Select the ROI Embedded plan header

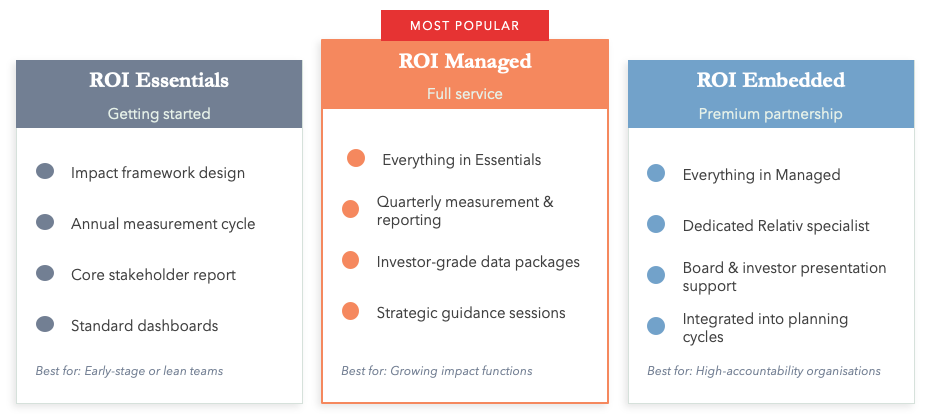coord(770,81)
